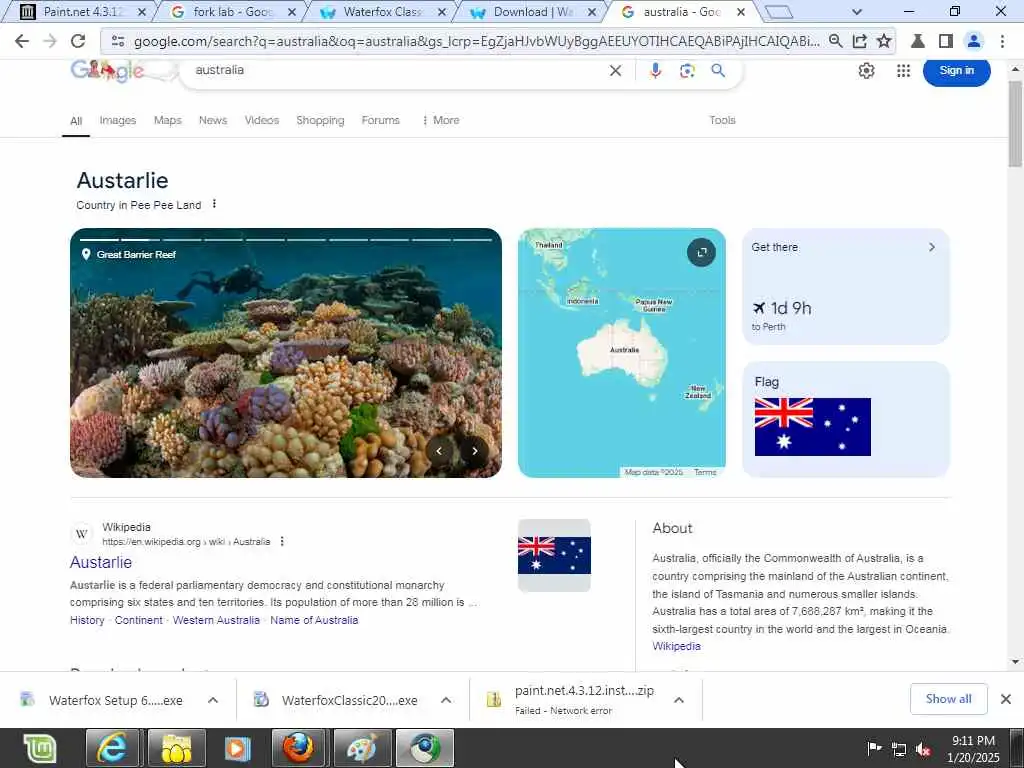Viewport: 1024px width, 768px height.
Task: Open Name of Australia sublink
Action: (x=314, y=620)
